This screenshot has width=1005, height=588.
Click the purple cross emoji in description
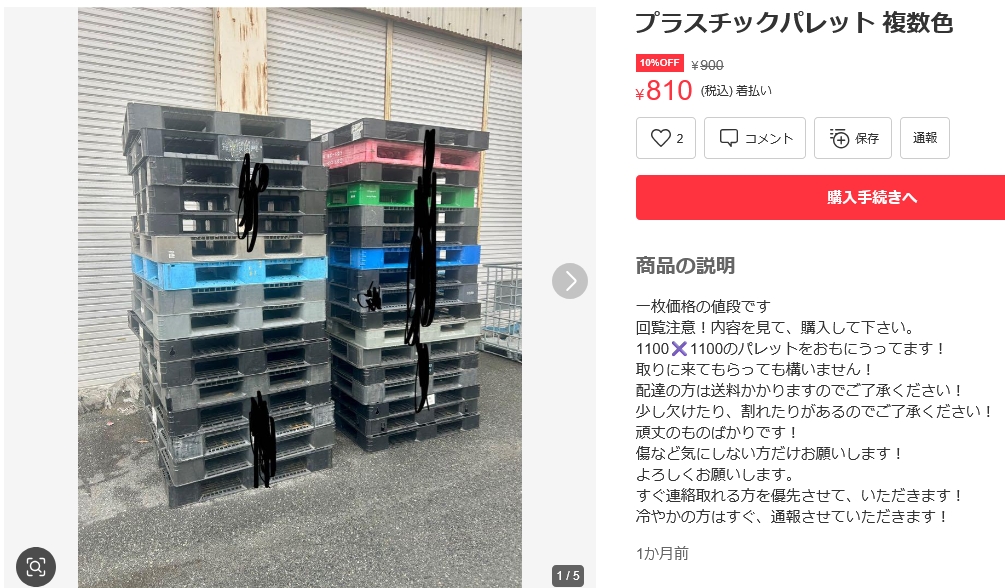coord(679,348)
